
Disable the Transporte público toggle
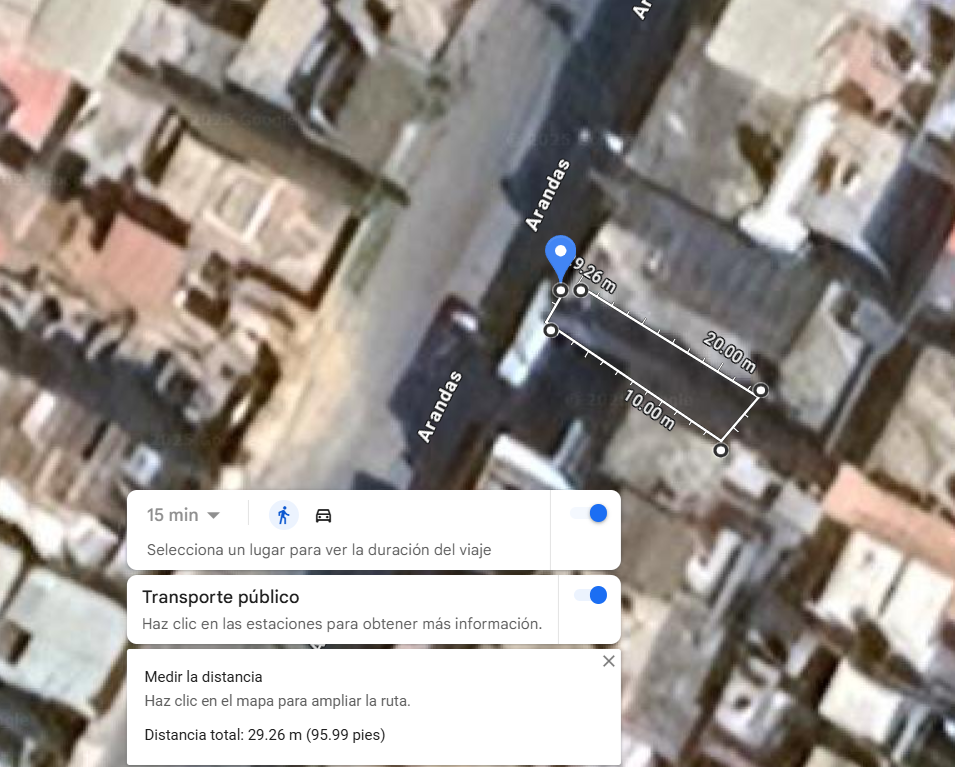click(590, 595)
